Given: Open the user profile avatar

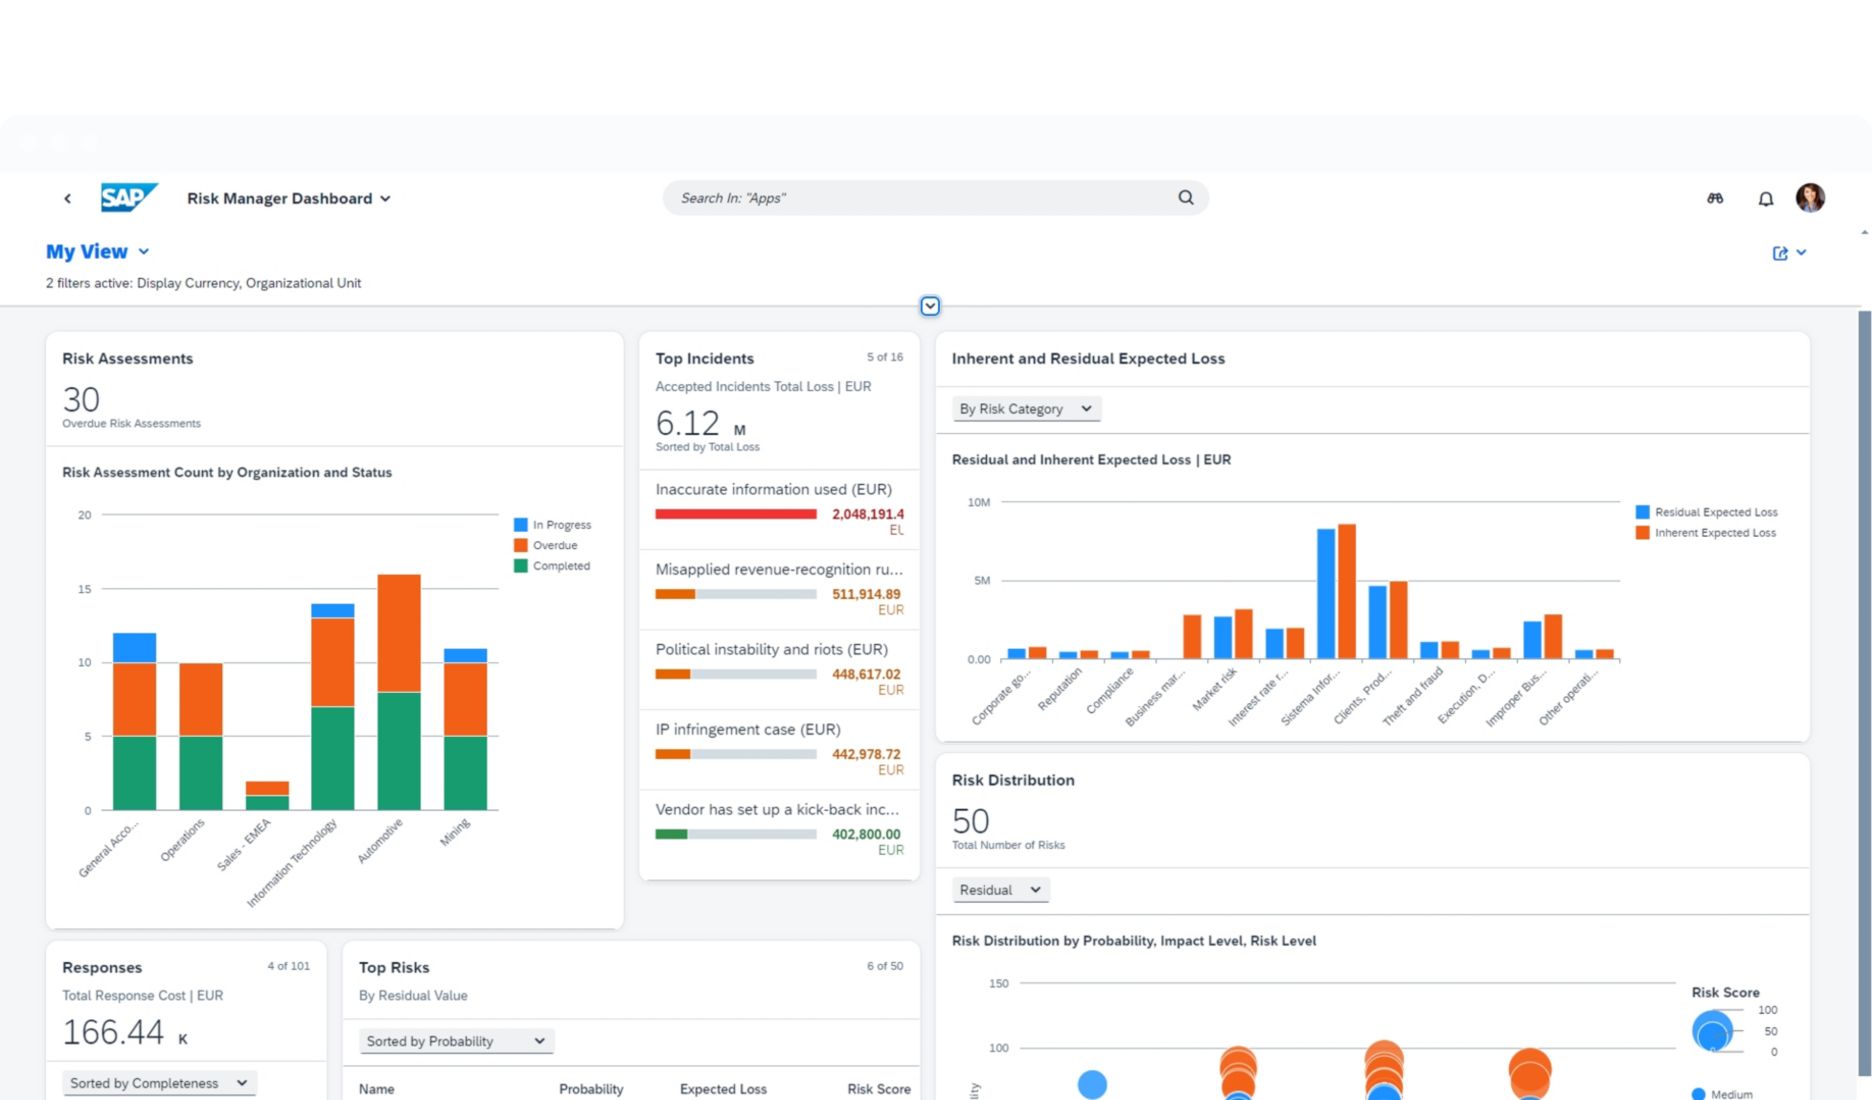Looking at the screenshot, I should coord(1809,198).
